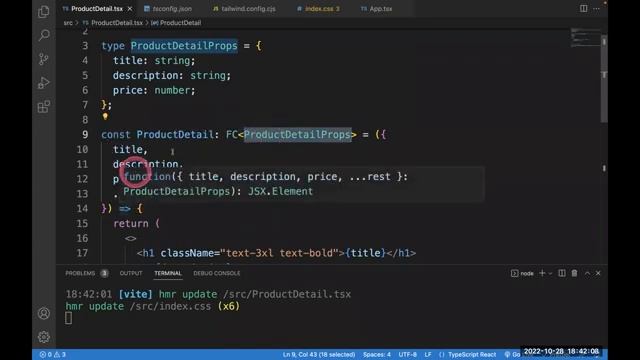The width and height of the screenshot is (640, 360).
Task: Open the terminal launch profile dropdown
Action: (550, 273)
